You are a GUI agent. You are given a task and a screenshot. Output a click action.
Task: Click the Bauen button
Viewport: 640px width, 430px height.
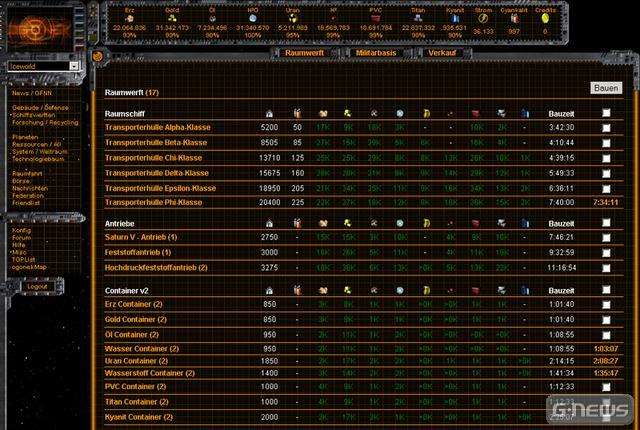point(606,88)
